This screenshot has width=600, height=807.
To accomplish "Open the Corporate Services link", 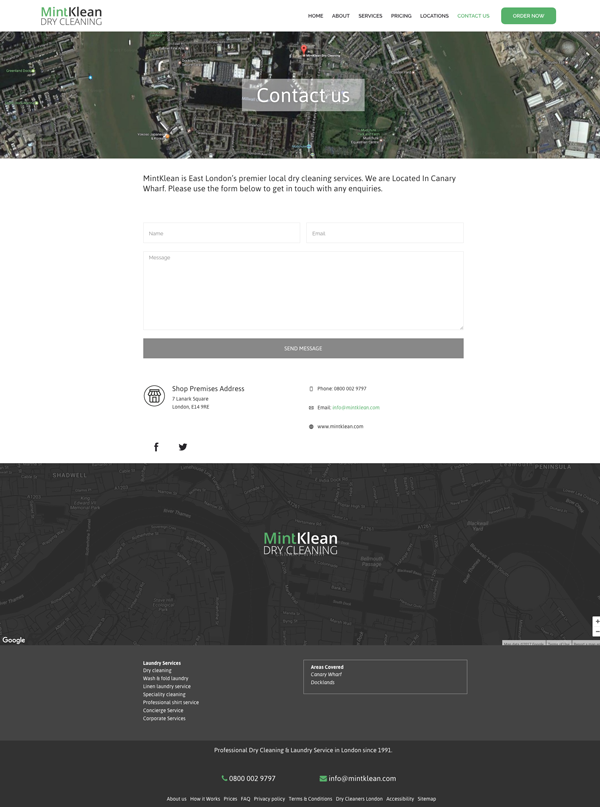I will (x=164, y=718).
